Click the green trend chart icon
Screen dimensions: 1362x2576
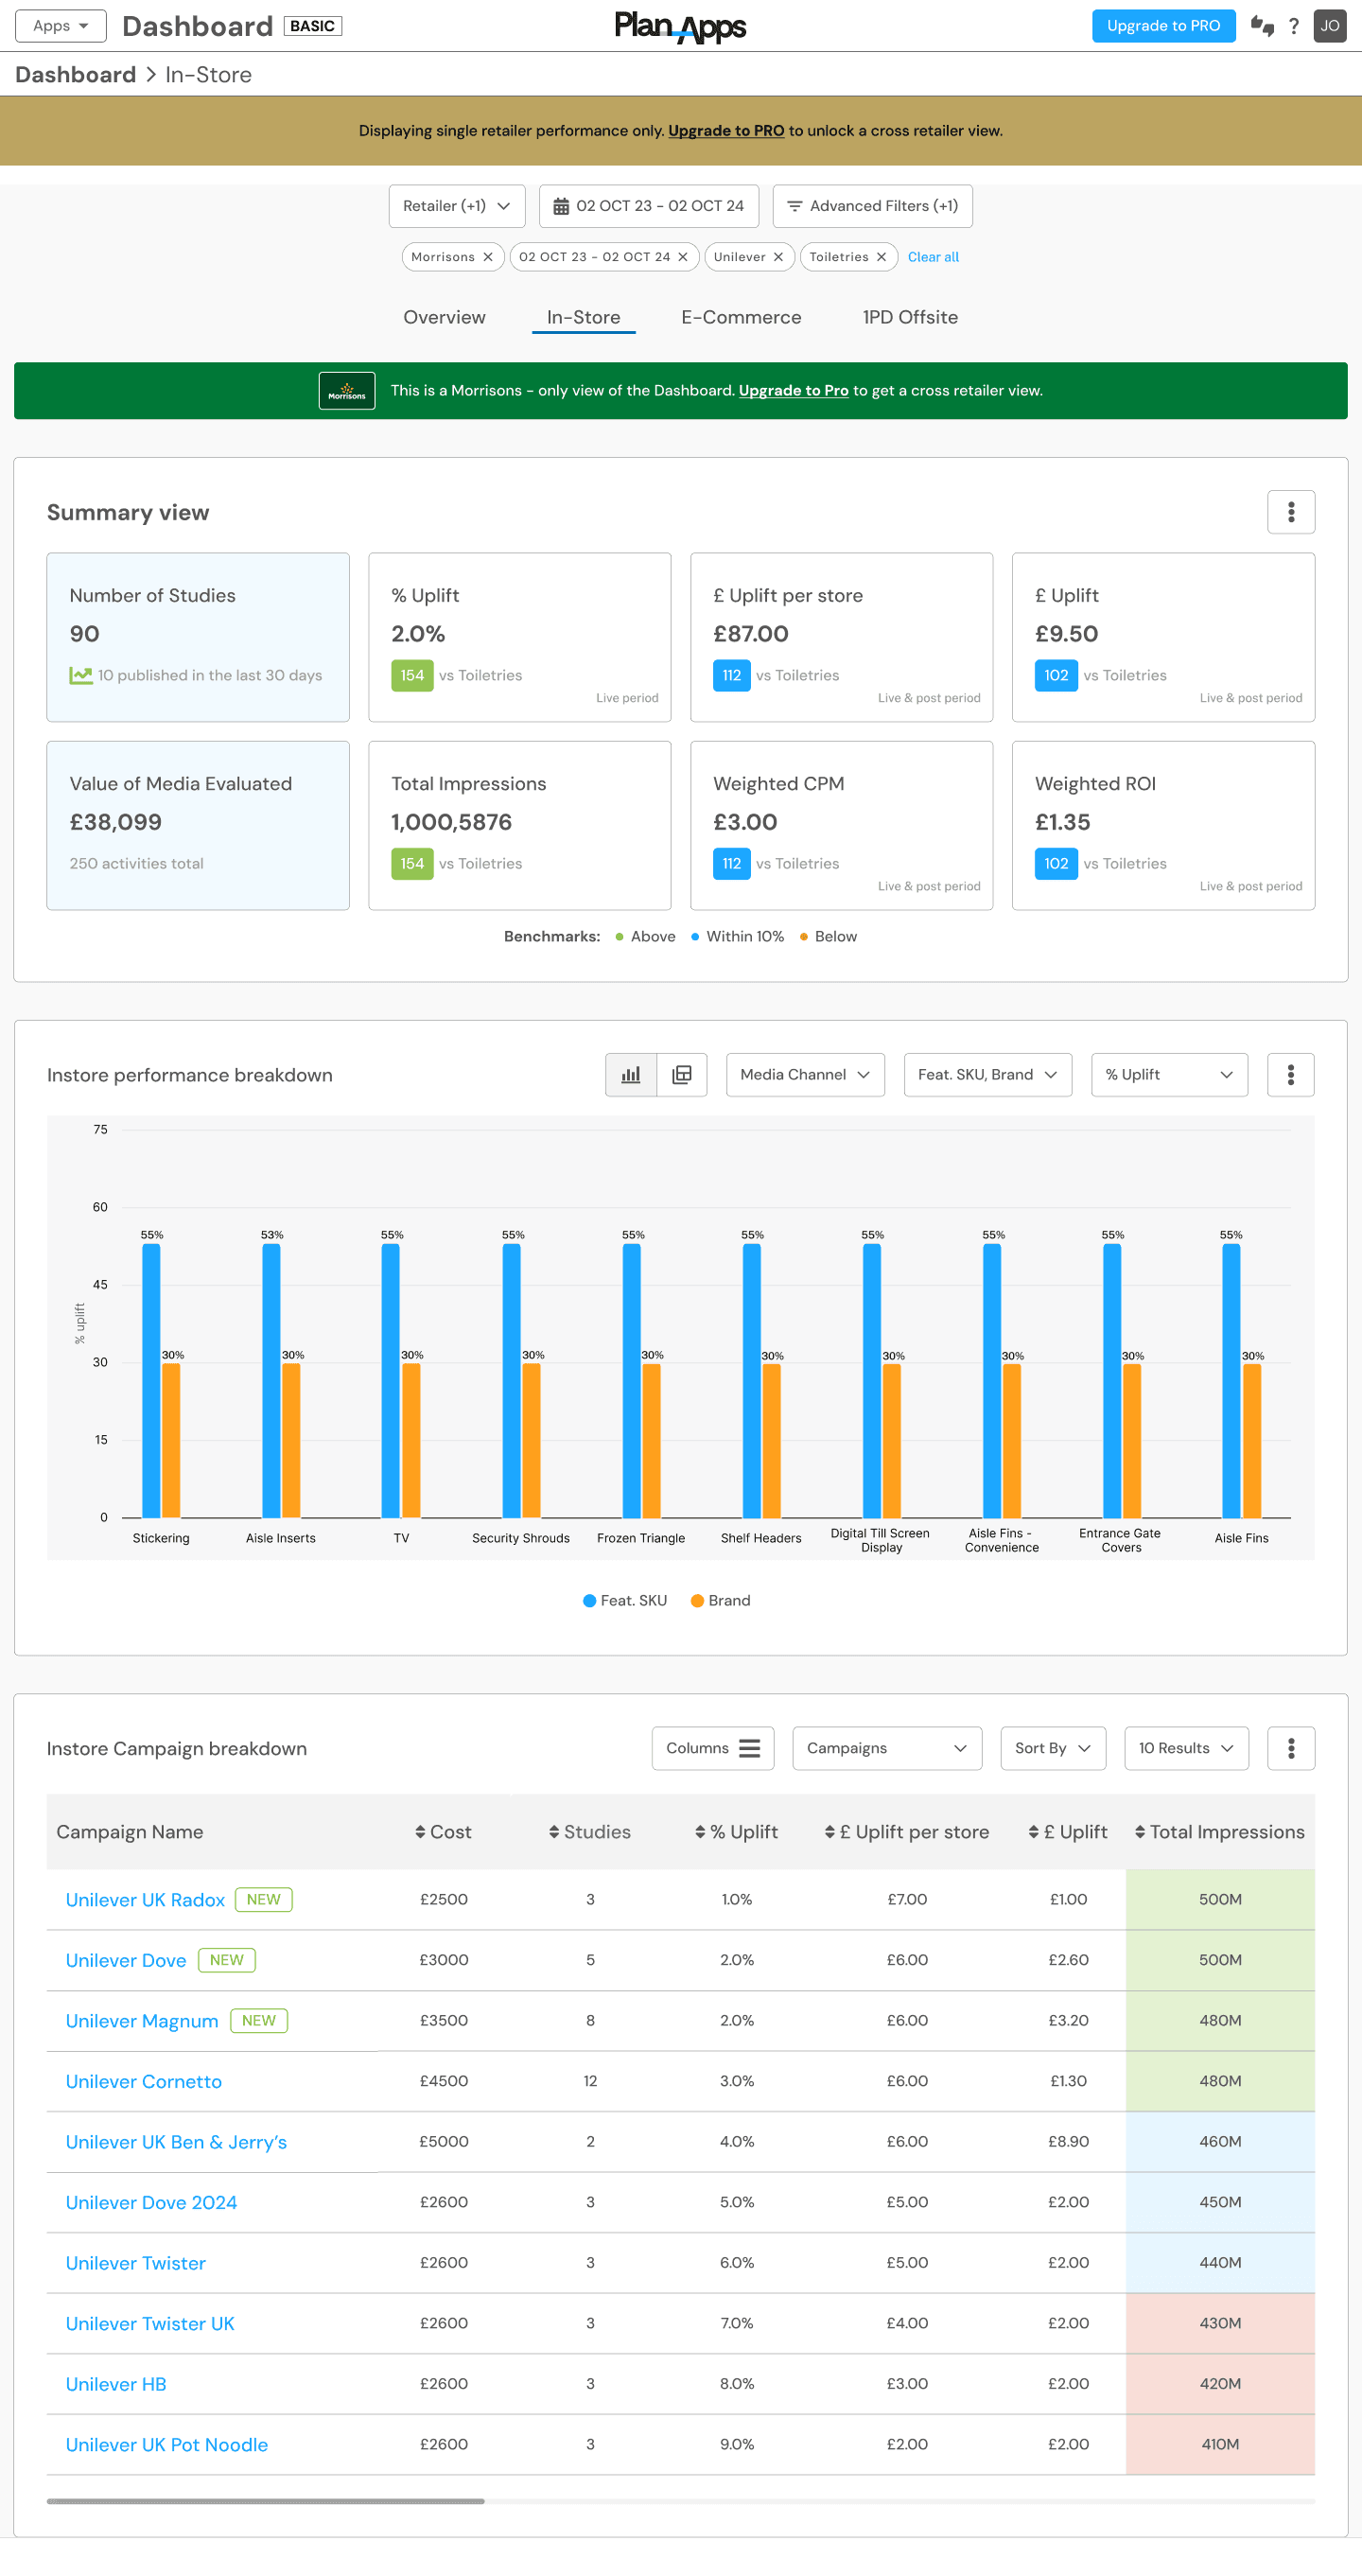point(81,676)
